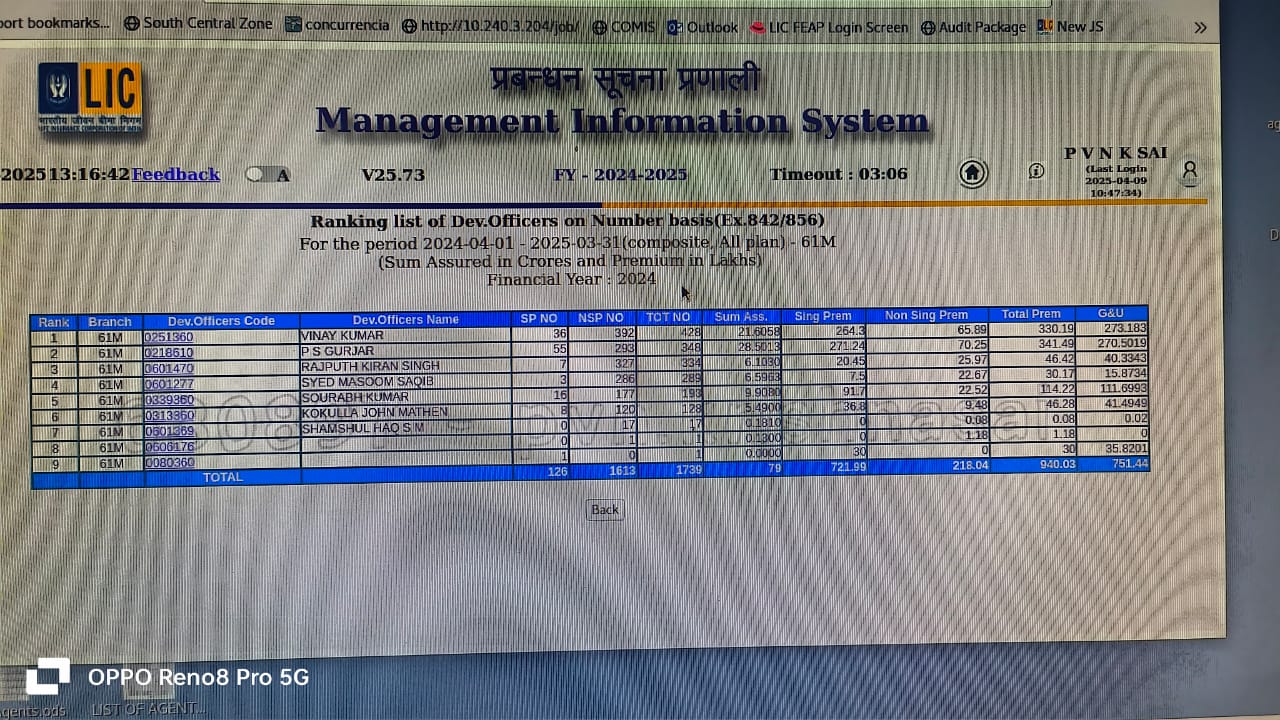Click the Back button
The height and width of the screenshot is (720, 1280).
pos(604,510)
